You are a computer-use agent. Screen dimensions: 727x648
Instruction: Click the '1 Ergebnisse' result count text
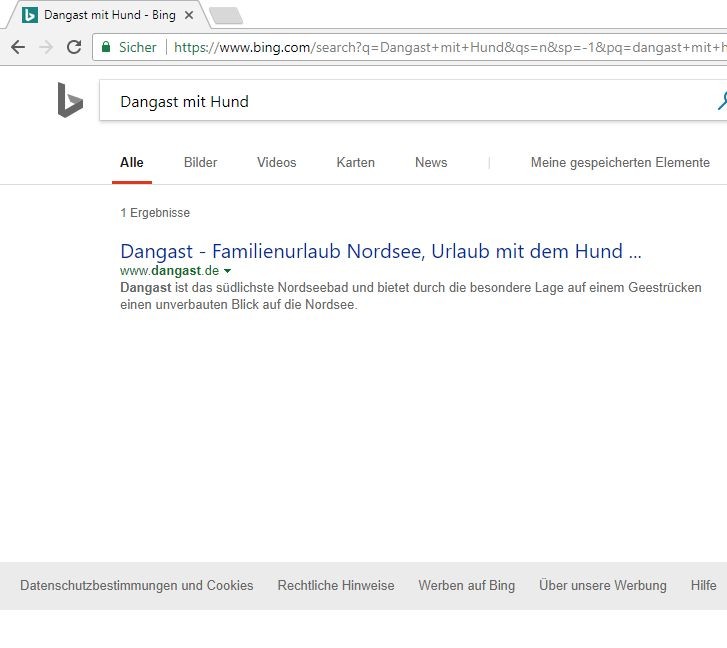click(x=155, y=213)
